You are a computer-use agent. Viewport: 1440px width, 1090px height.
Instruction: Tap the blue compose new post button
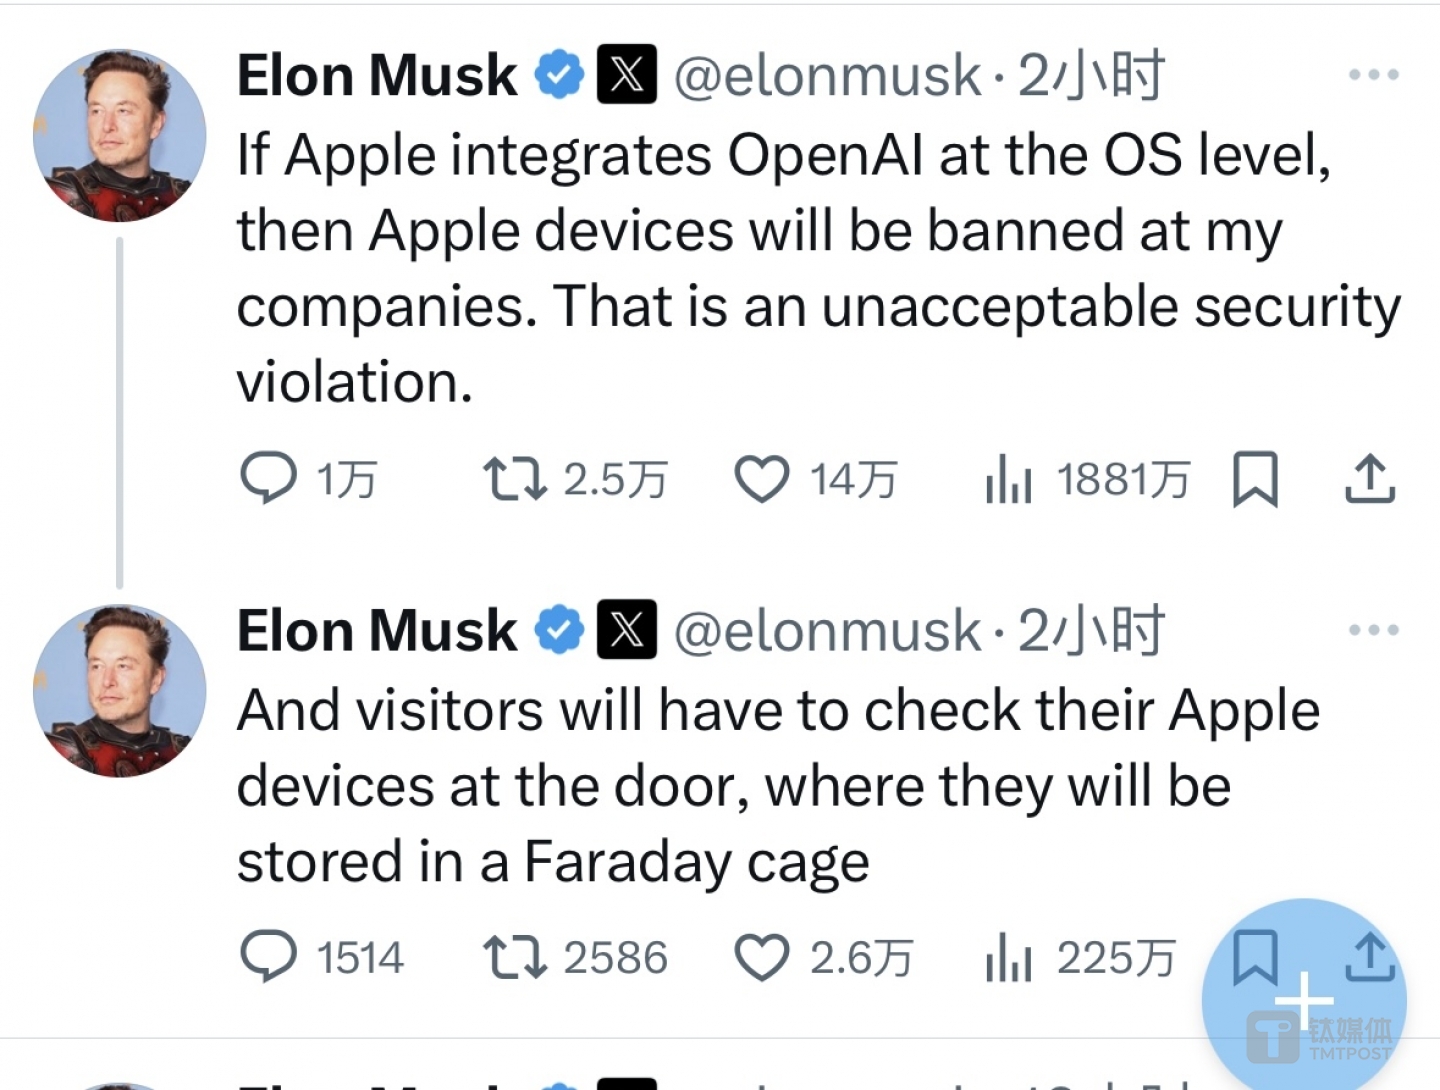(x=1304, y=1000)
